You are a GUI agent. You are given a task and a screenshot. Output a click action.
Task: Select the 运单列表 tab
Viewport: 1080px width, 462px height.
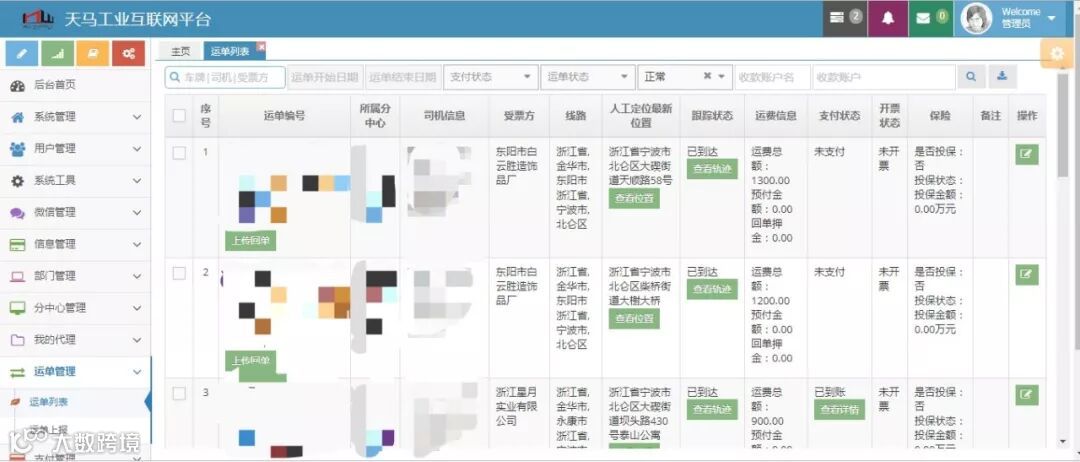pos(230,52)
